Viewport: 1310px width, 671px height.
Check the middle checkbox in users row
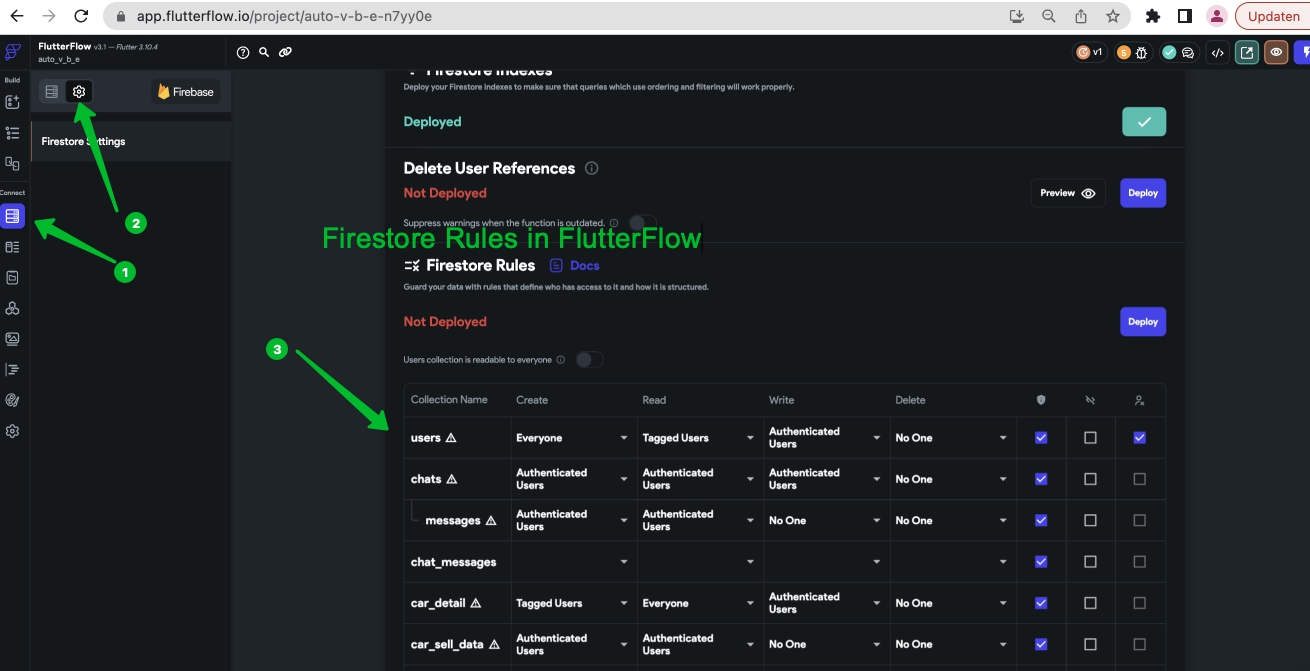[1090, 438]
